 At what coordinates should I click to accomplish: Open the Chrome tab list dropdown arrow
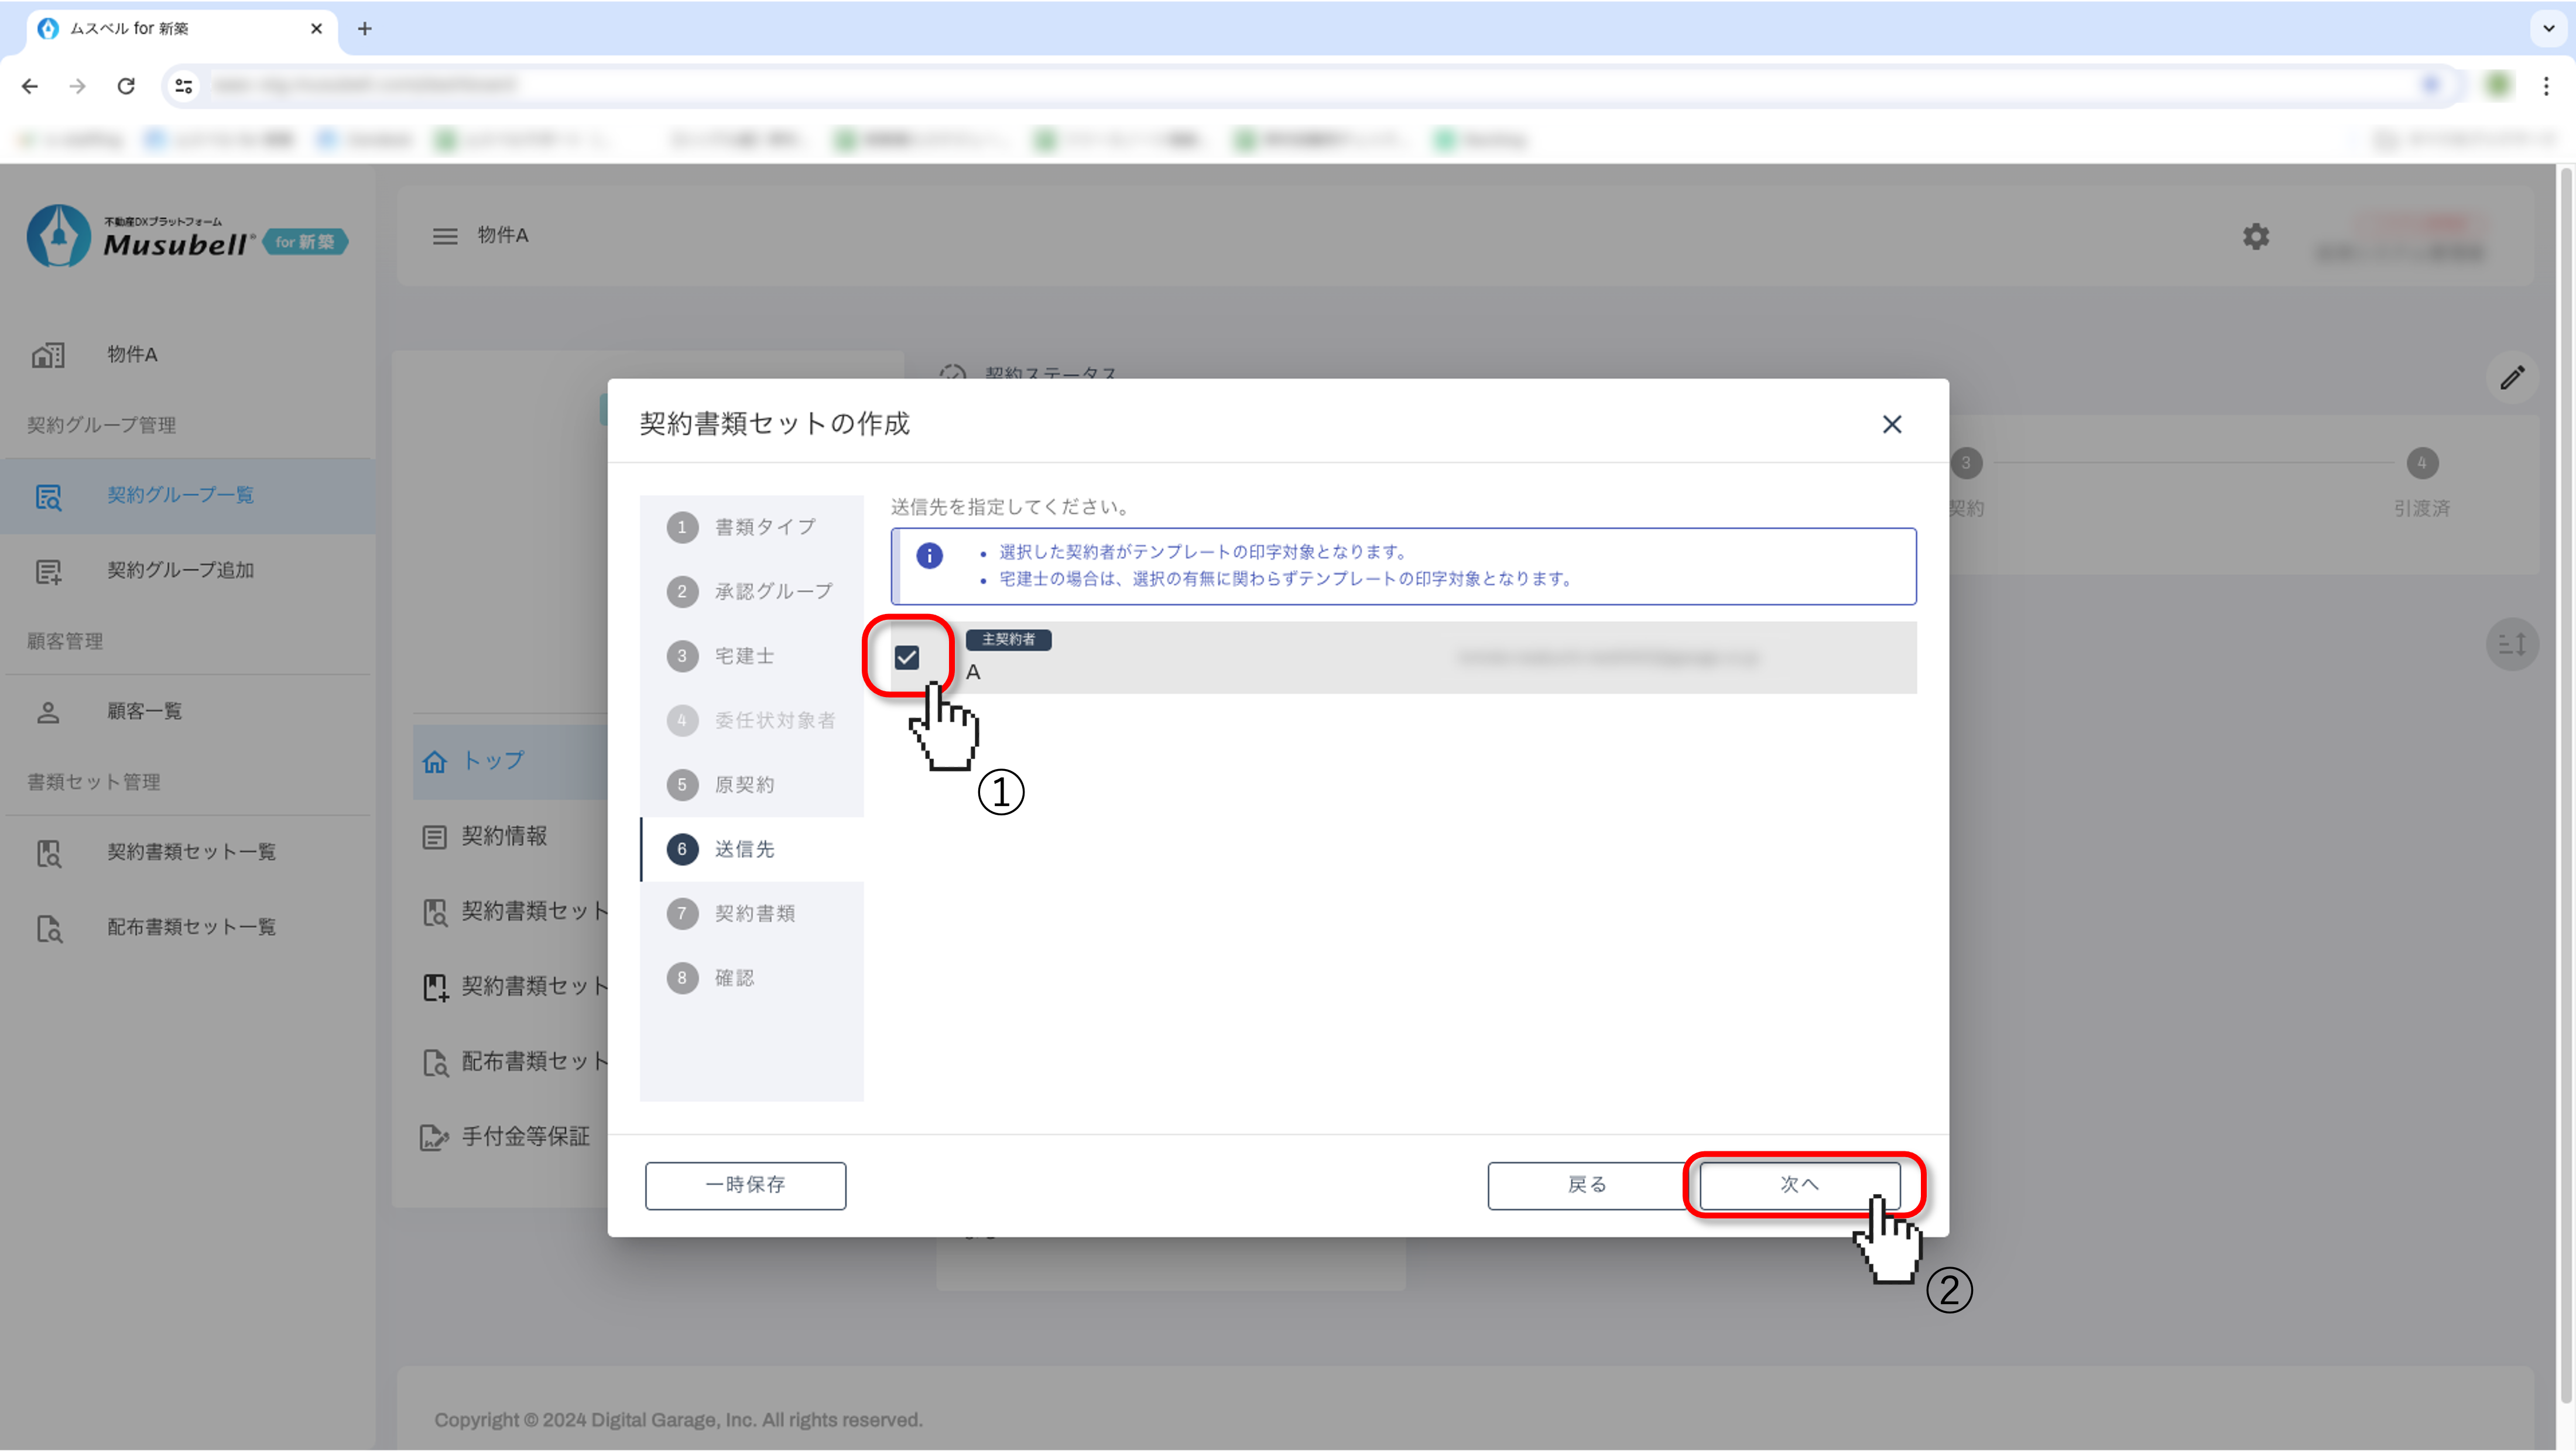2548,28
